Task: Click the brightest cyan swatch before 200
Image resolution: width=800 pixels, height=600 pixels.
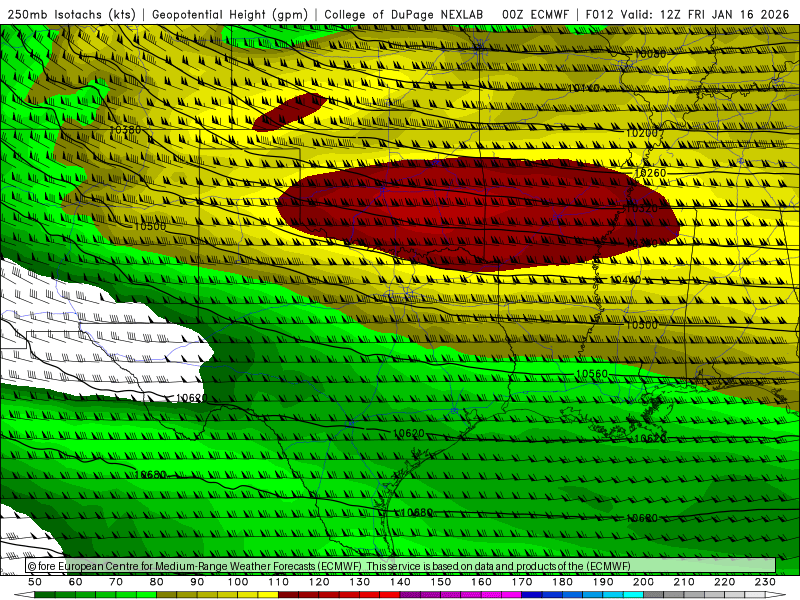Action: tap(633, 595)
